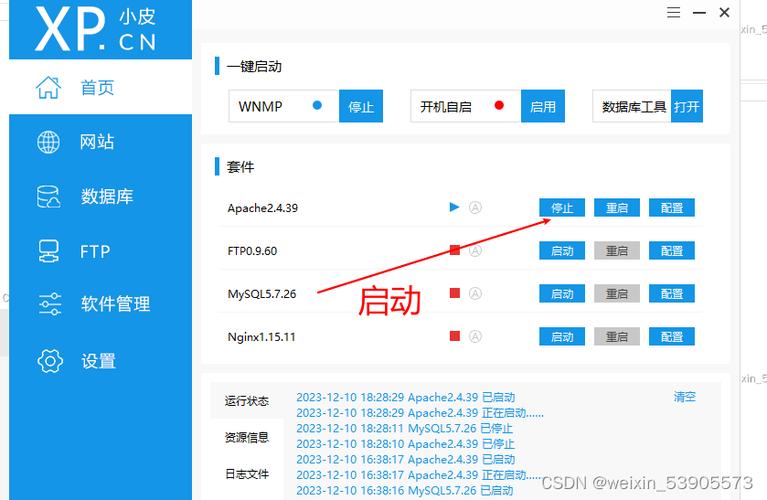Click the 开机自启 red status dot
Viewport: 767px width, 500px height.
(499, 105)
